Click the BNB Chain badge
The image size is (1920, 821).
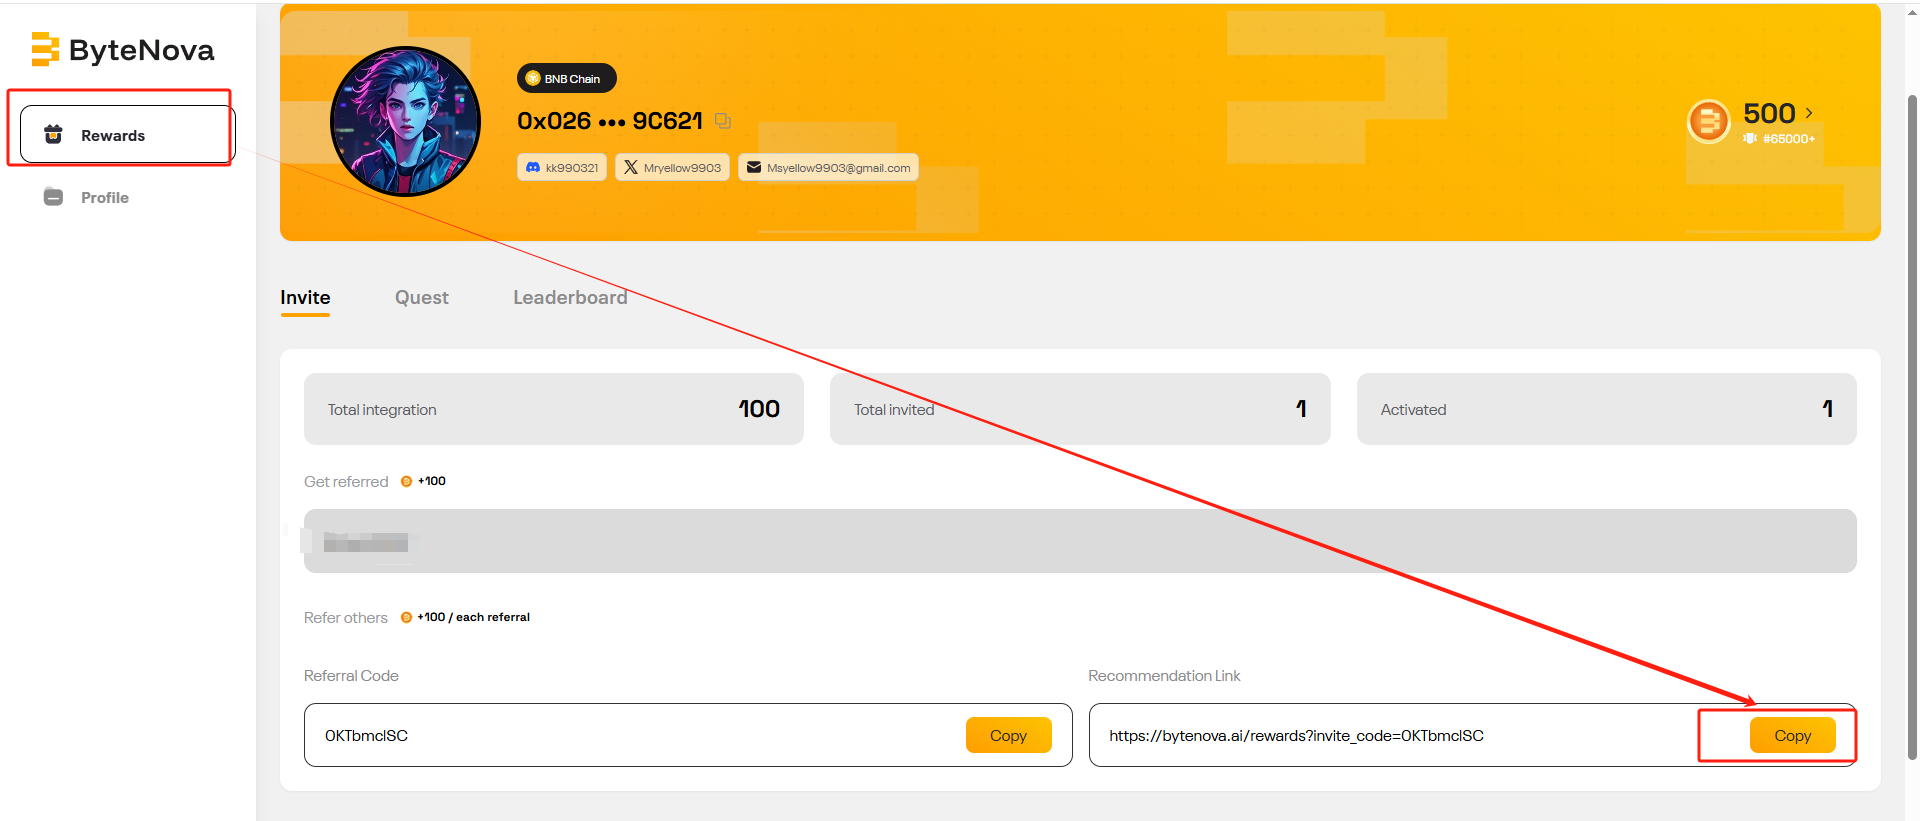click(x=566, y=78)
